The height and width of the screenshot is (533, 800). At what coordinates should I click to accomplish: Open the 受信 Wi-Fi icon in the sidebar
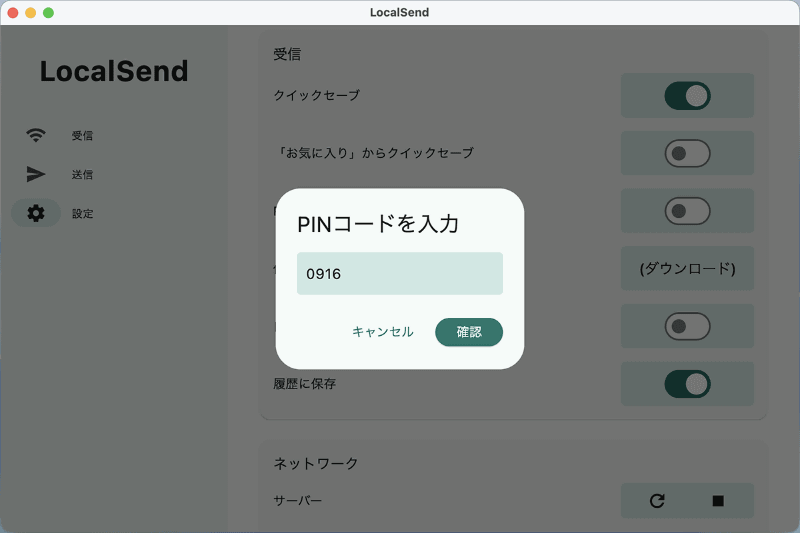(x=36, y=135)
